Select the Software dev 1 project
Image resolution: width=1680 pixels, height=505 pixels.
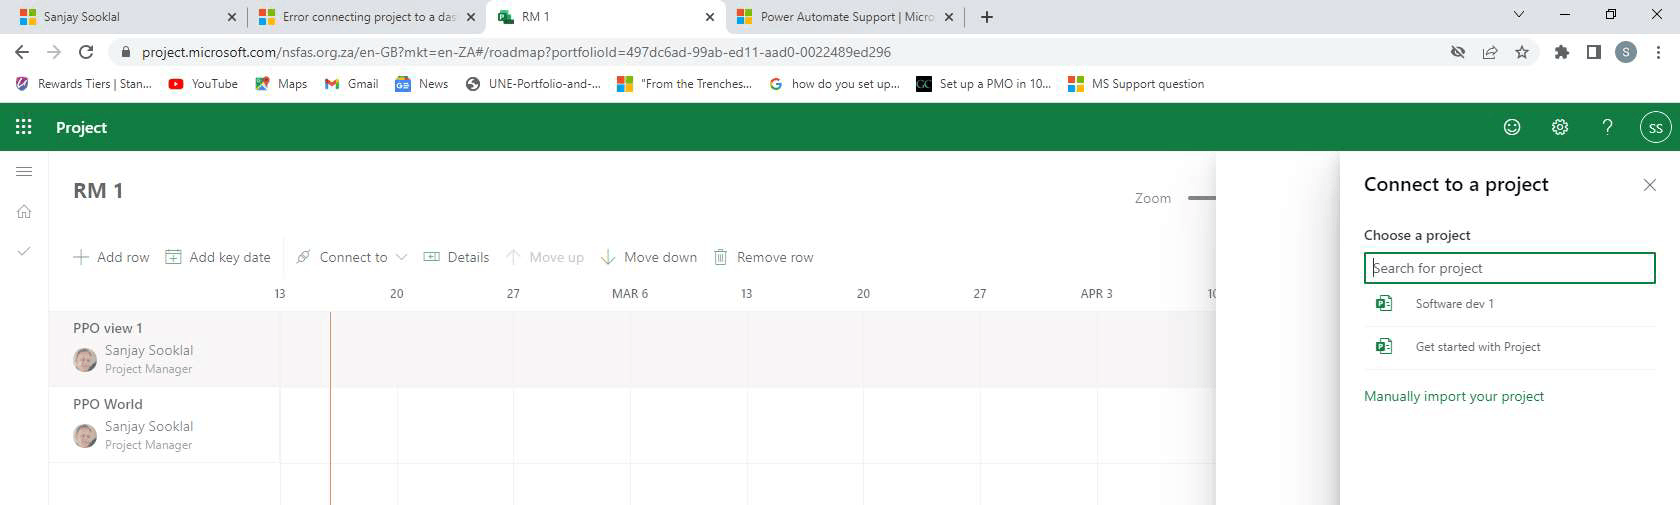tap(1510, 304)
